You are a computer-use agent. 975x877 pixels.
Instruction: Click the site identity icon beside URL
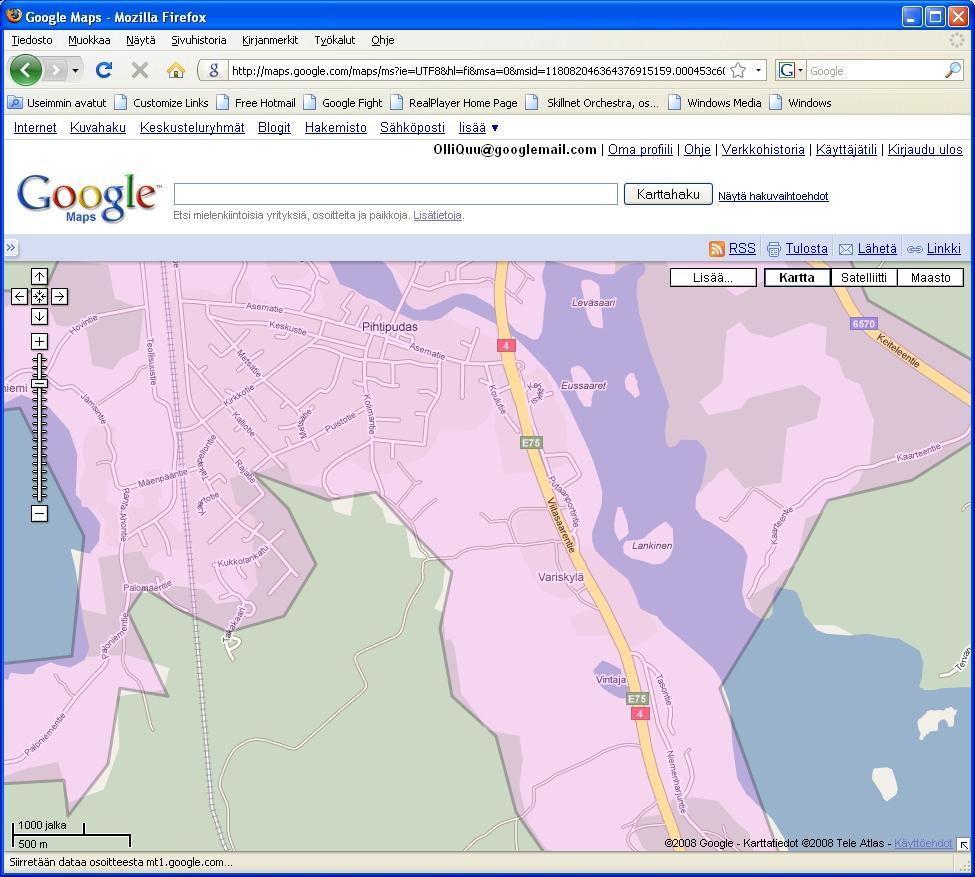click(x=213, y=70)
